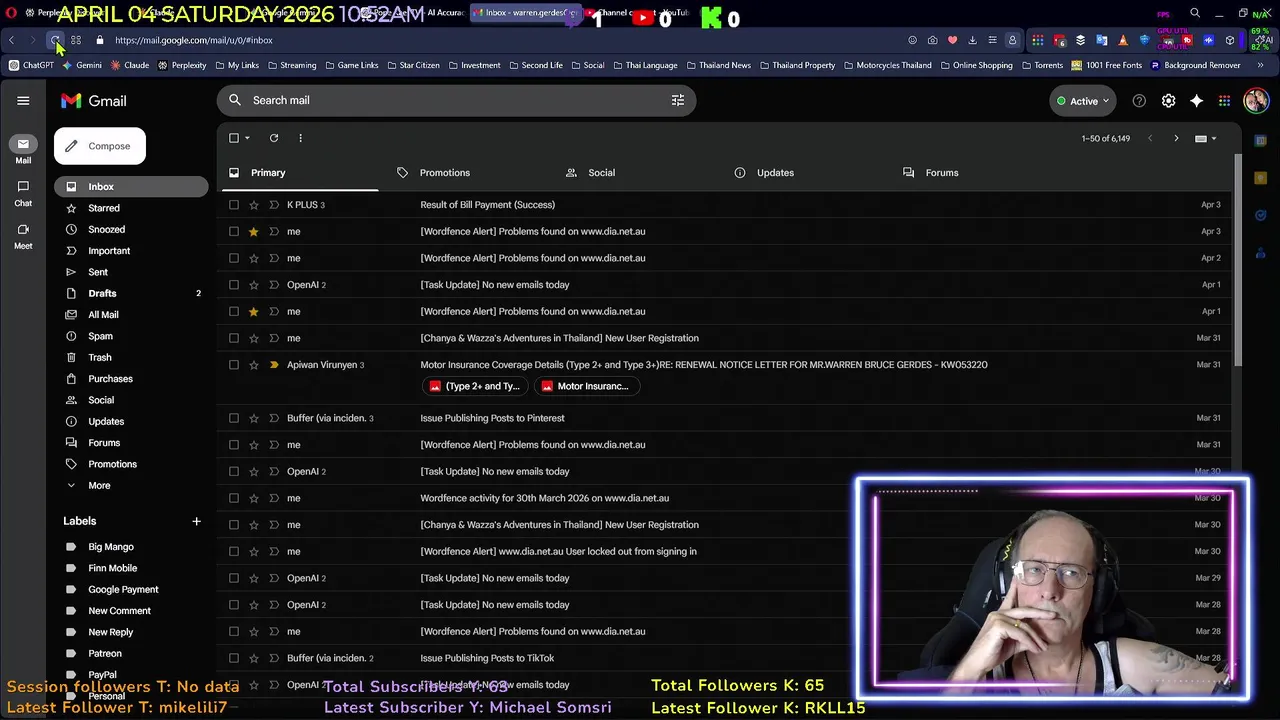Screen dimensions: 1280x720
Task: Open the ChatGPT bookmark
Action: pyautogui.click(x=31, y=65)
